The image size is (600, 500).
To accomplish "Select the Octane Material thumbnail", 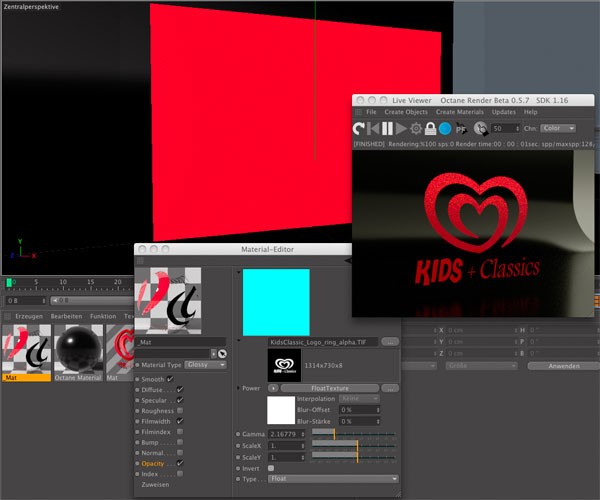I will tap(78, 353).
